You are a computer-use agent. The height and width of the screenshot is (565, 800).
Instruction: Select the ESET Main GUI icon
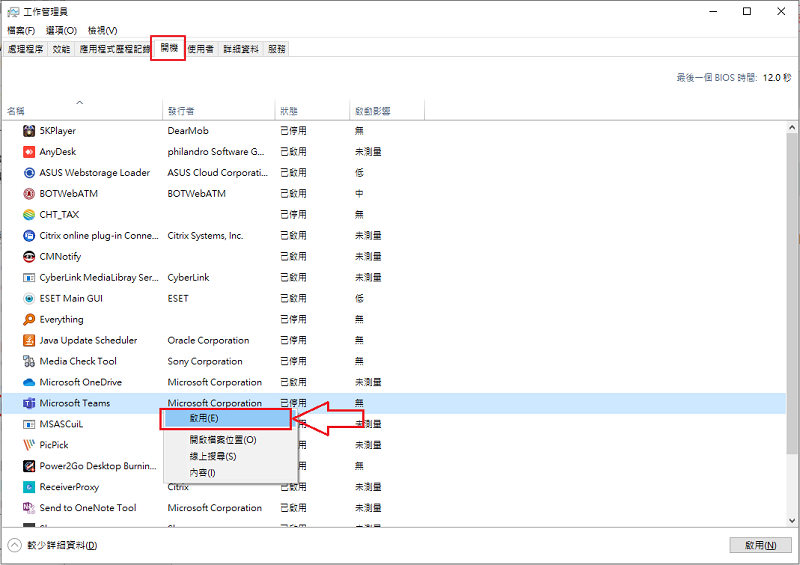29,299
